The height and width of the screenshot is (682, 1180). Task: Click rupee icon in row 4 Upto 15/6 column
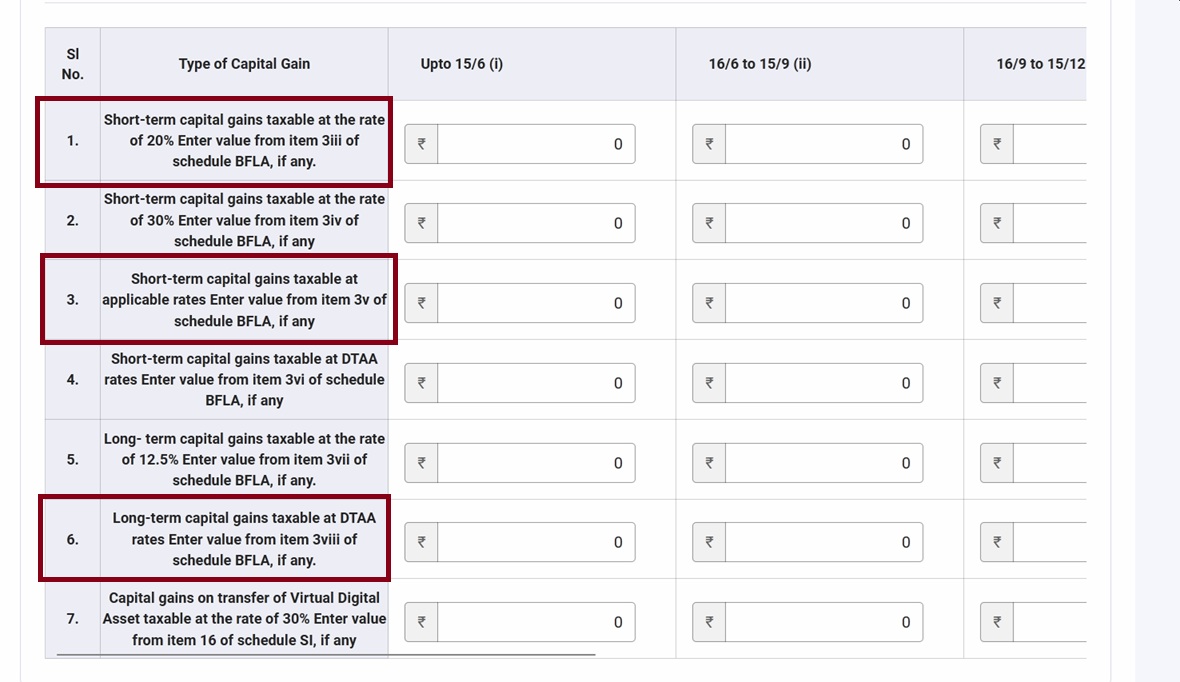[x=421, y=382]
